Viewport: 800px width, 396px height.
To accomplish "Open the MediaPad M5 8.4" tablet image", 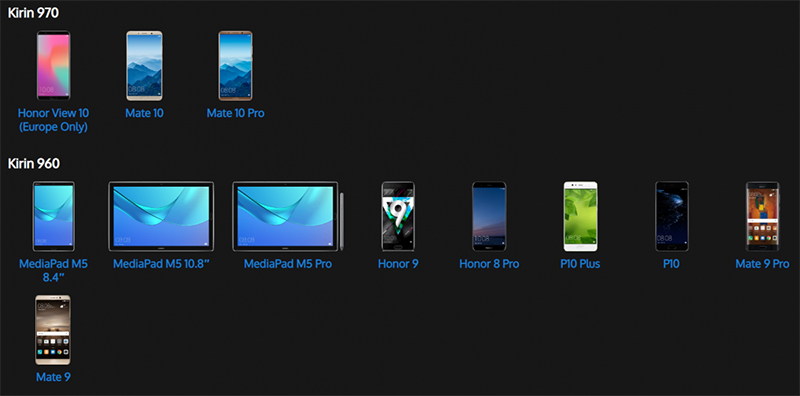I will (x=53, y=216).
